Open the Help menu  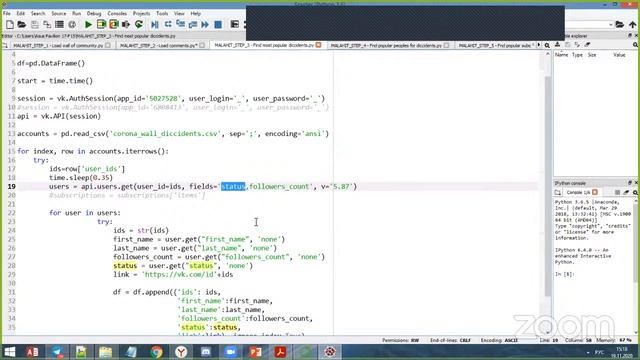[196, 13]
